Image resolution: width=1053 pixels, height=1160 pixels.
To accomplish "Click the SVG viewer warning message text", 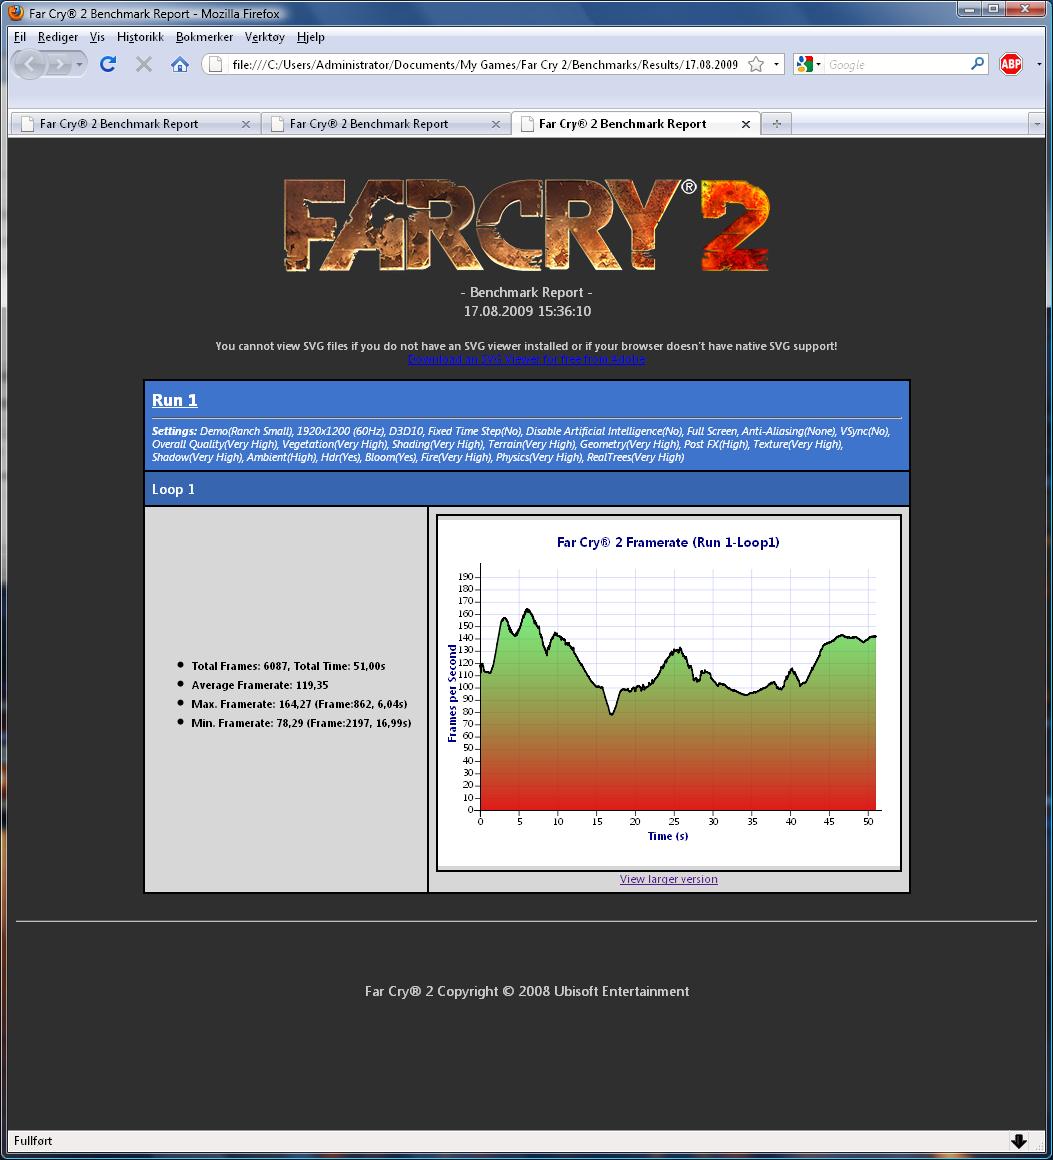I will coord(526,346).
